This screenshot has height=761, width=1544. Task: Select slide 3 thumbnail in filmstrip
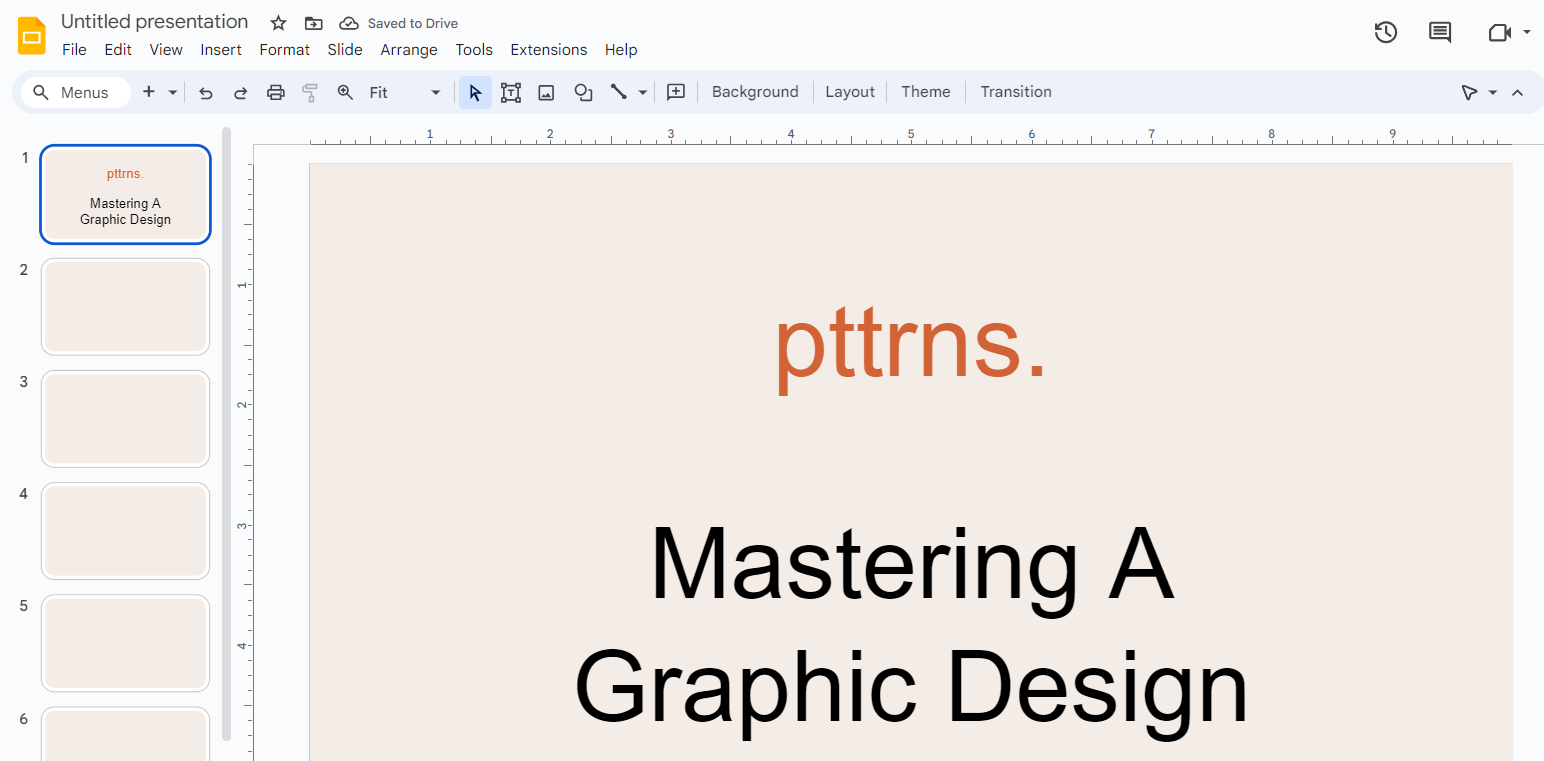(x=125, y=419)
